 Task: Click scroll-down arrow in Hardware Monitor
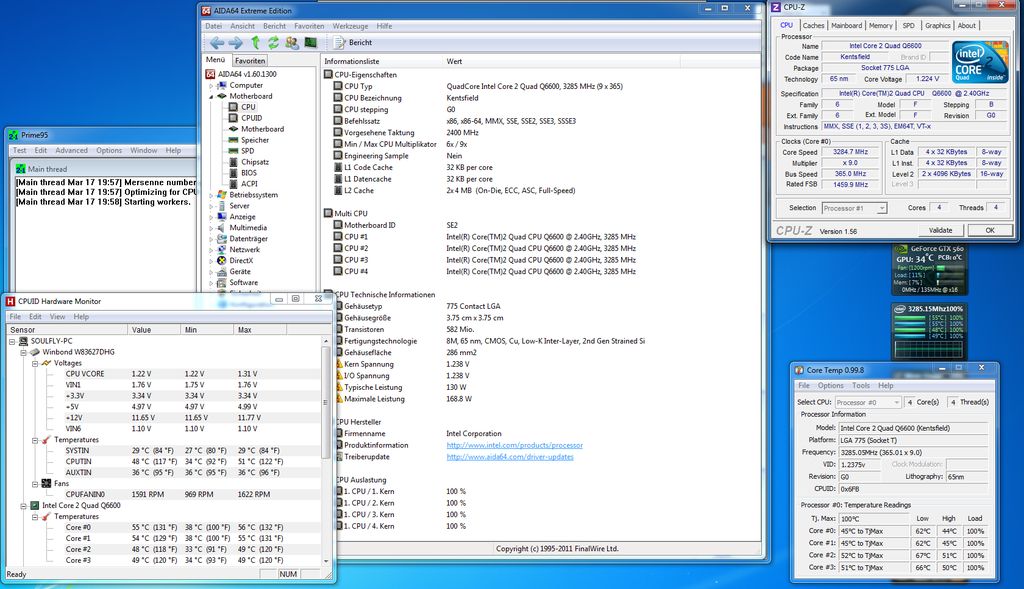tap(326, 560)
